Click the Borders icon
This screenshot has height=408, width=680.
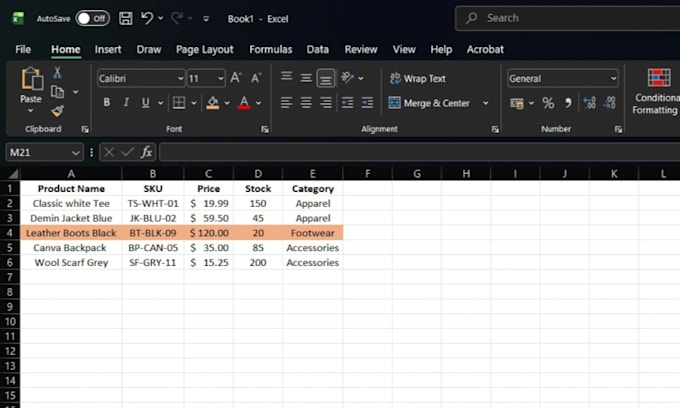point(179,103)
